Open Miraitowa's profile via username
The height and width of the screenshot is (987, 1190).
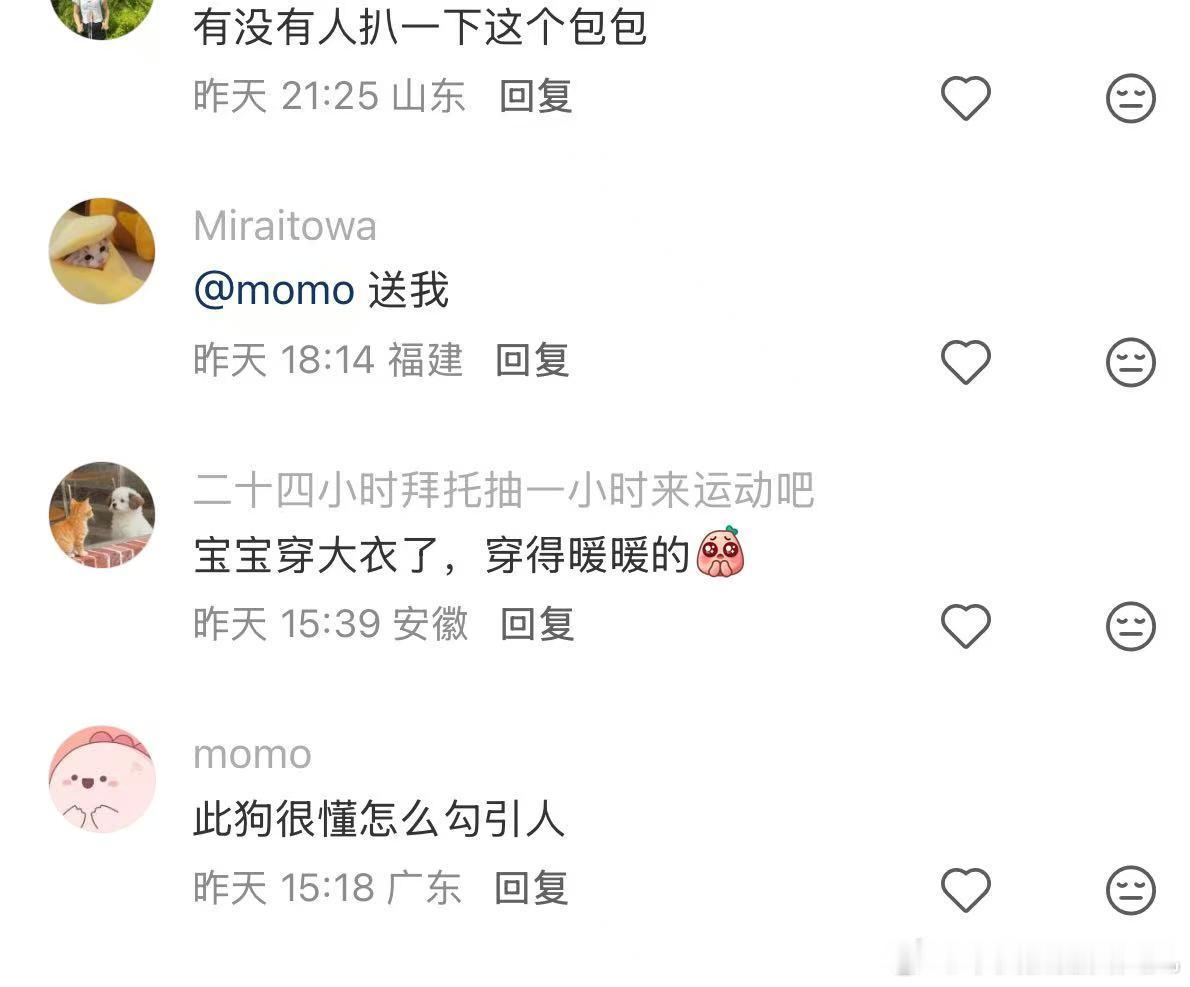(x=285, y=226)
